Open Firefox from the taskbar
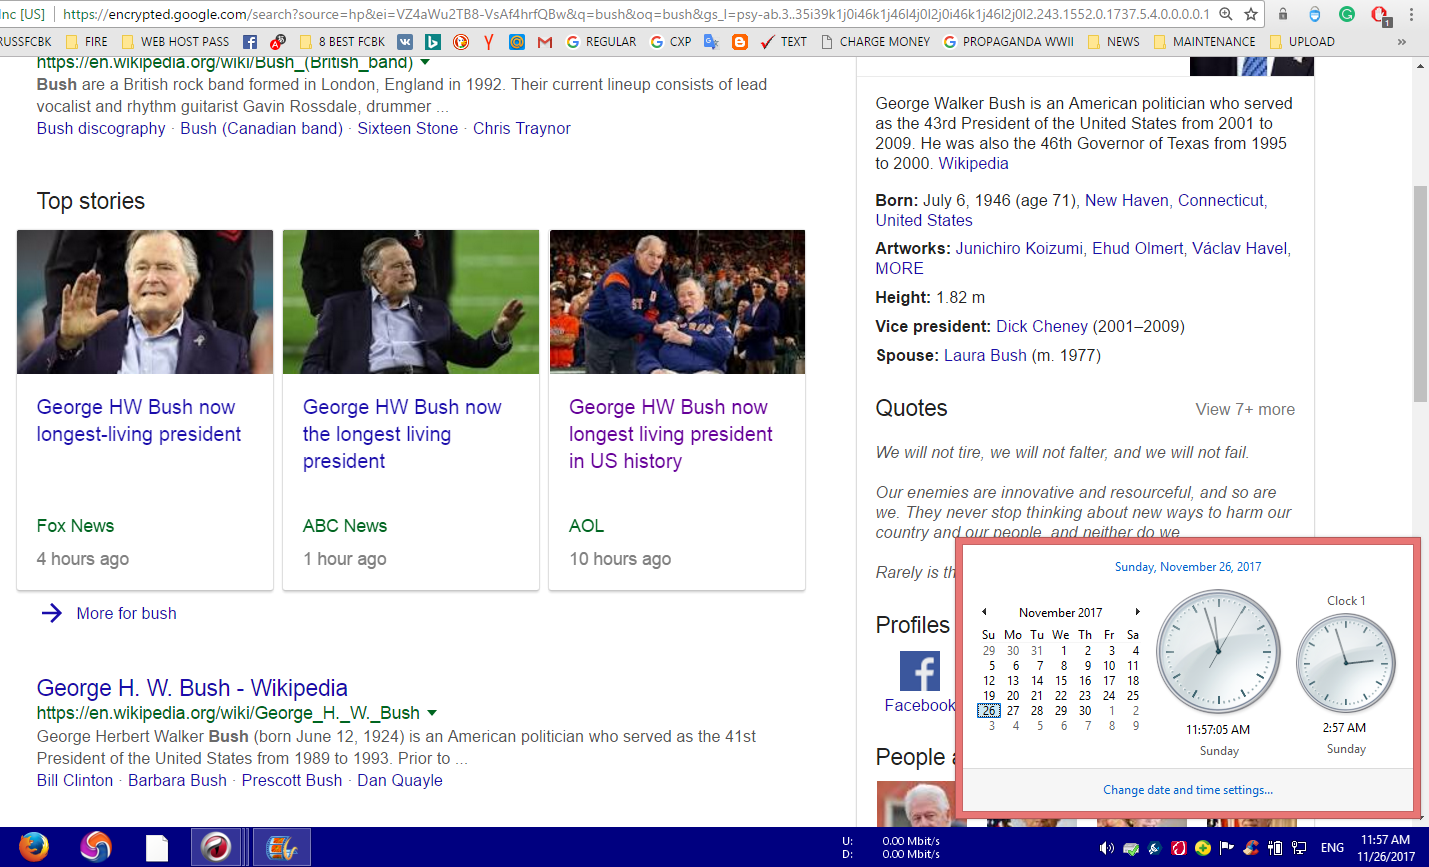Viewport: 1429px width, 867px height. tap(33, 847)
